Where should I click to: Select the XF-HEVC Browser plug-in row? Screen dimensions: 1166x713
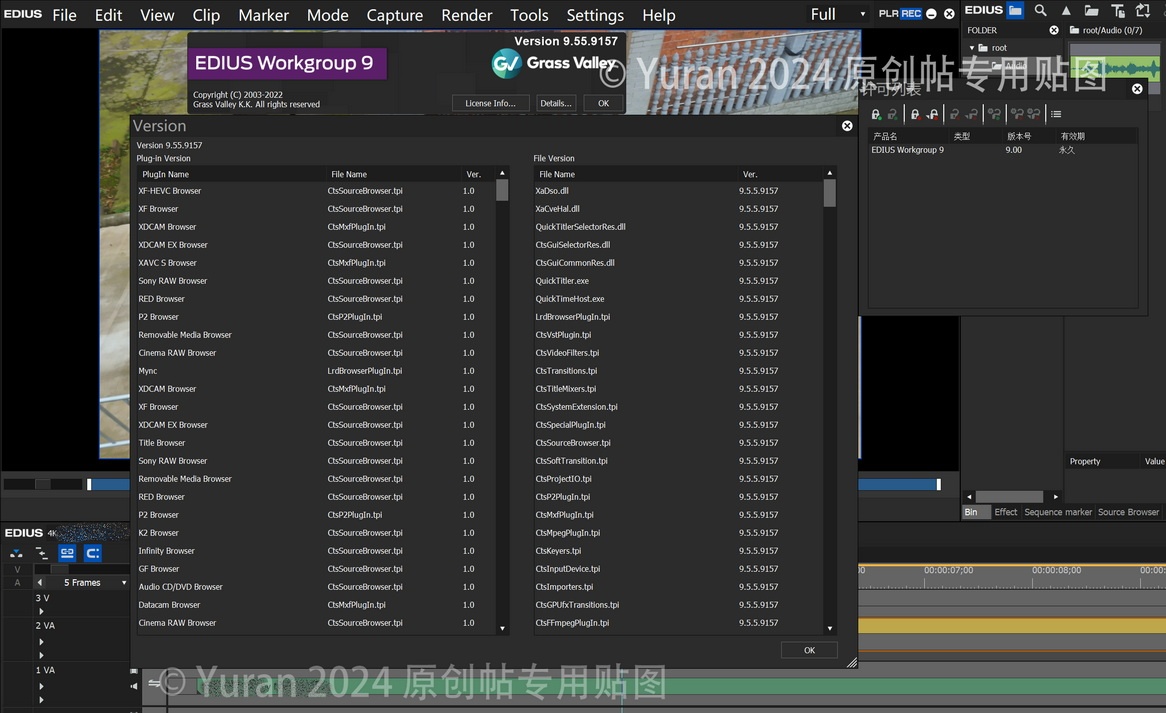tap(316, 191)
